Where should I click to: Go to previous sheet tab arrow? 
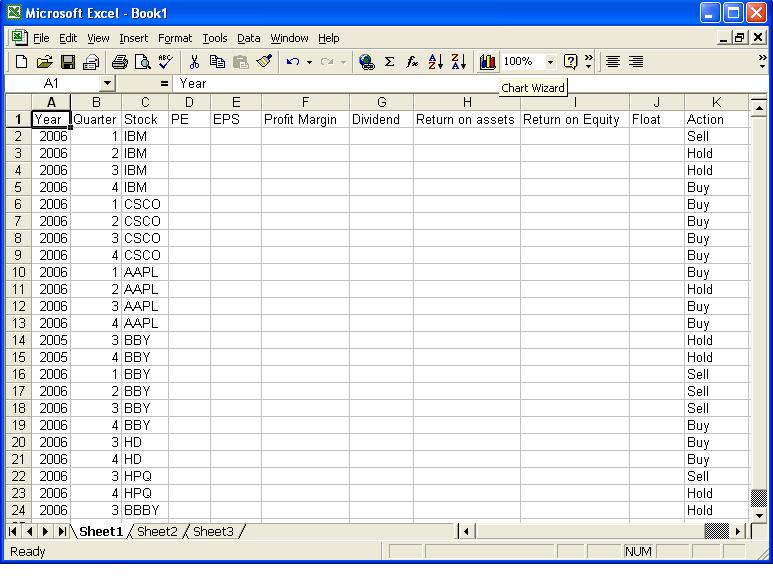tap(30, 532)
